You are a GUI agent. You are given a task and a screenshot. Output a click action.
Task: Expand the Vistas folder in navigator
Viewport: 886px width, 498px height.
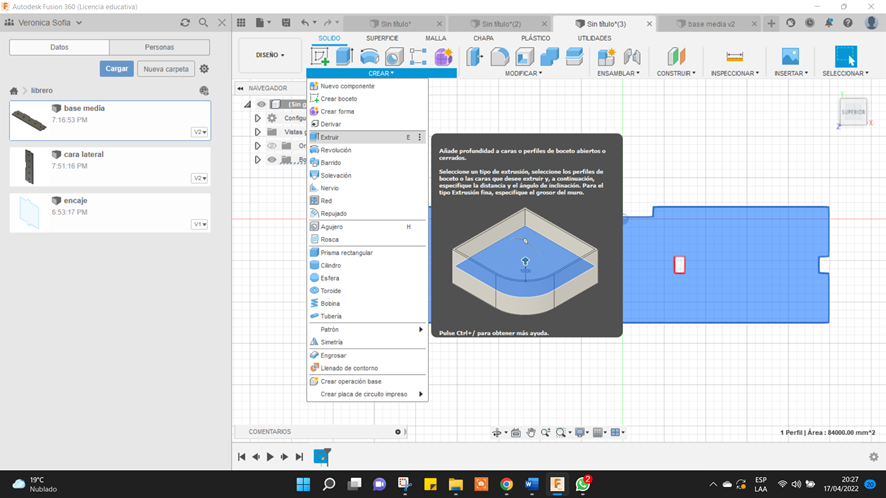pos(257,132)
